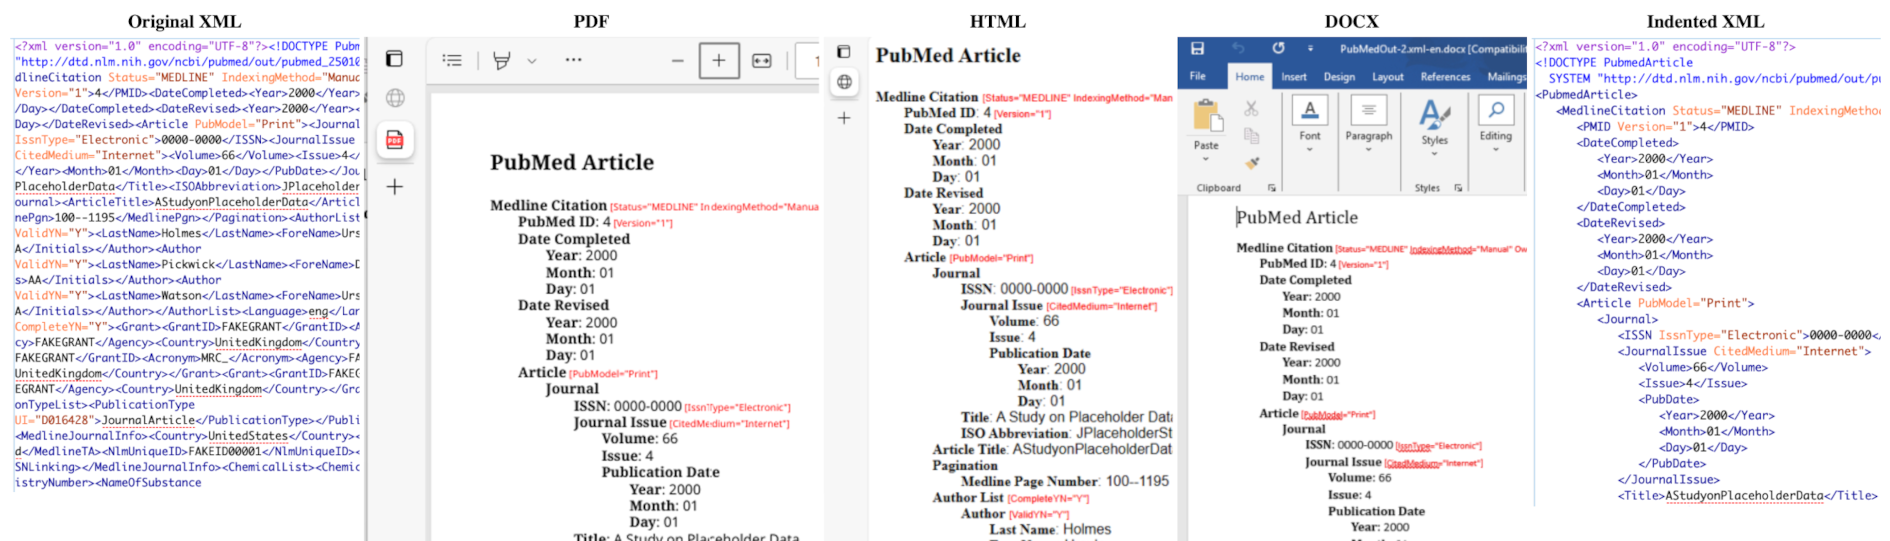Click the Repeat icon in Word quick access
The image size is (1890, 541).
(x=1278, y=48)
